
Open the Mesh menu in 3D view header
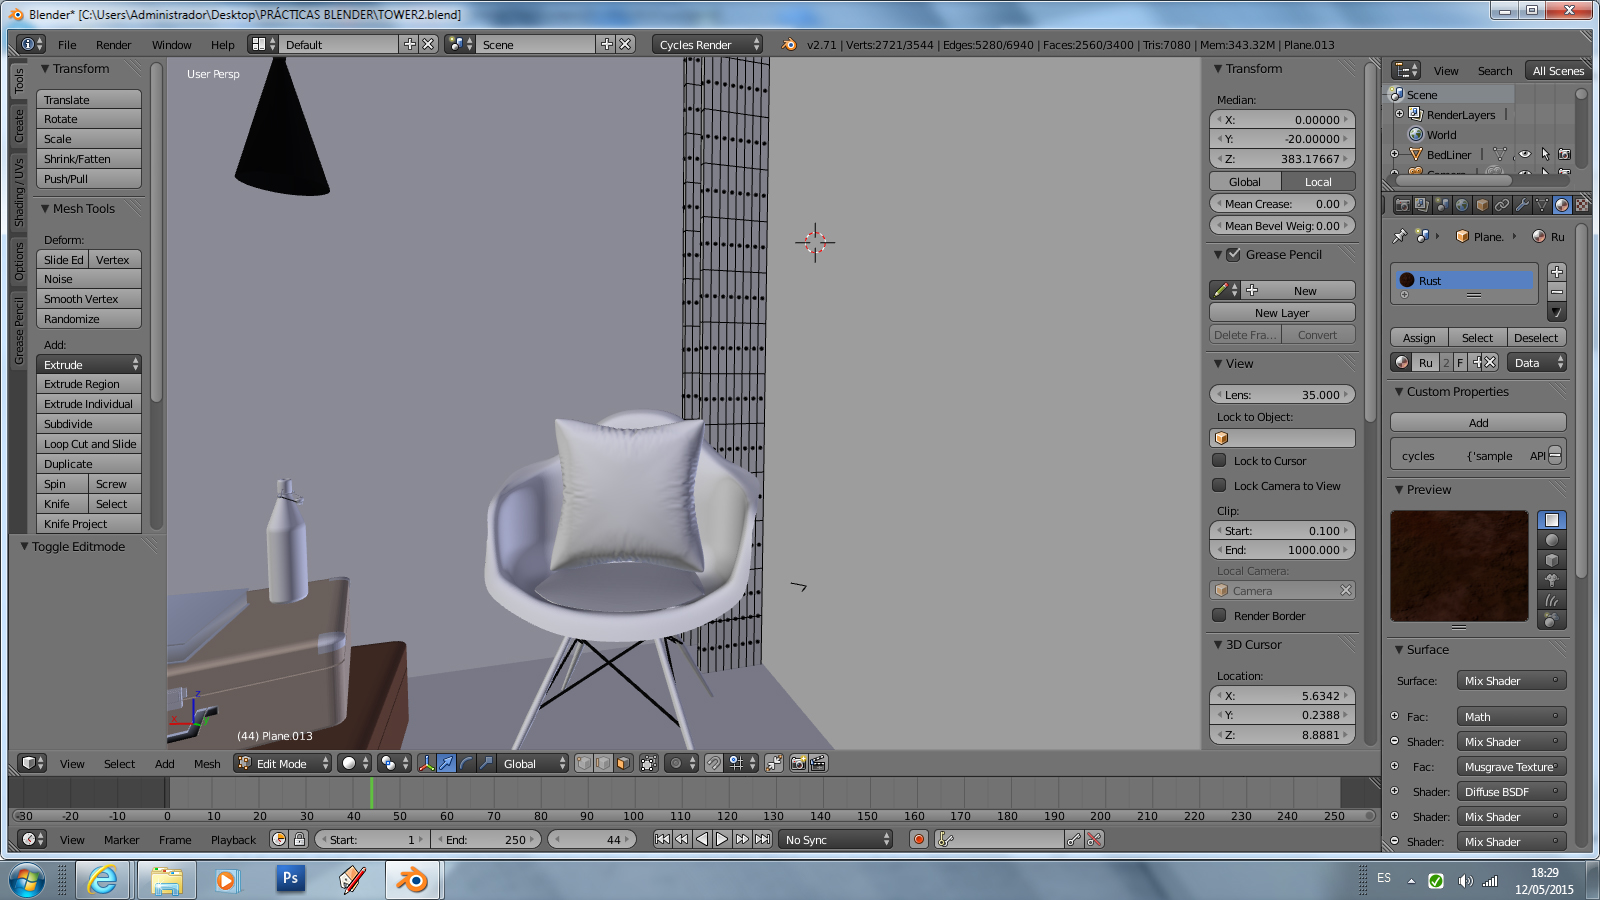207,764
